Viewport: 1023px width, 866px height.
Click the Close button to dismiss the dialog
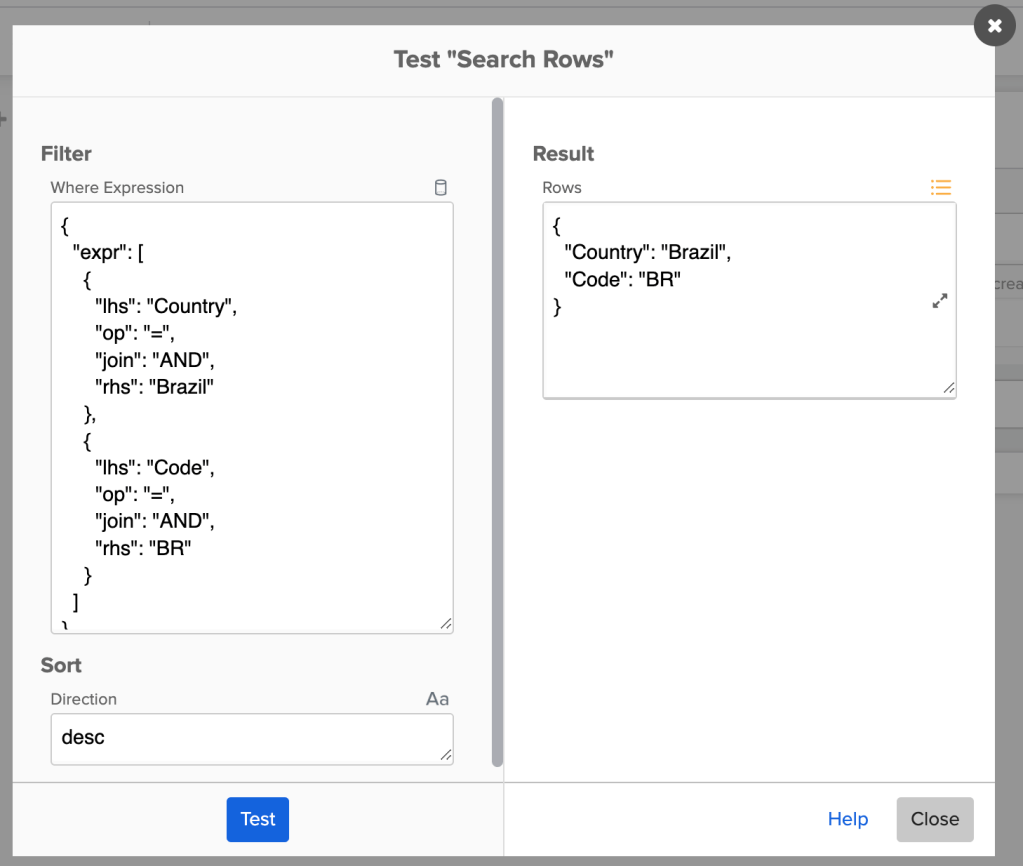[x=934, y=818]
